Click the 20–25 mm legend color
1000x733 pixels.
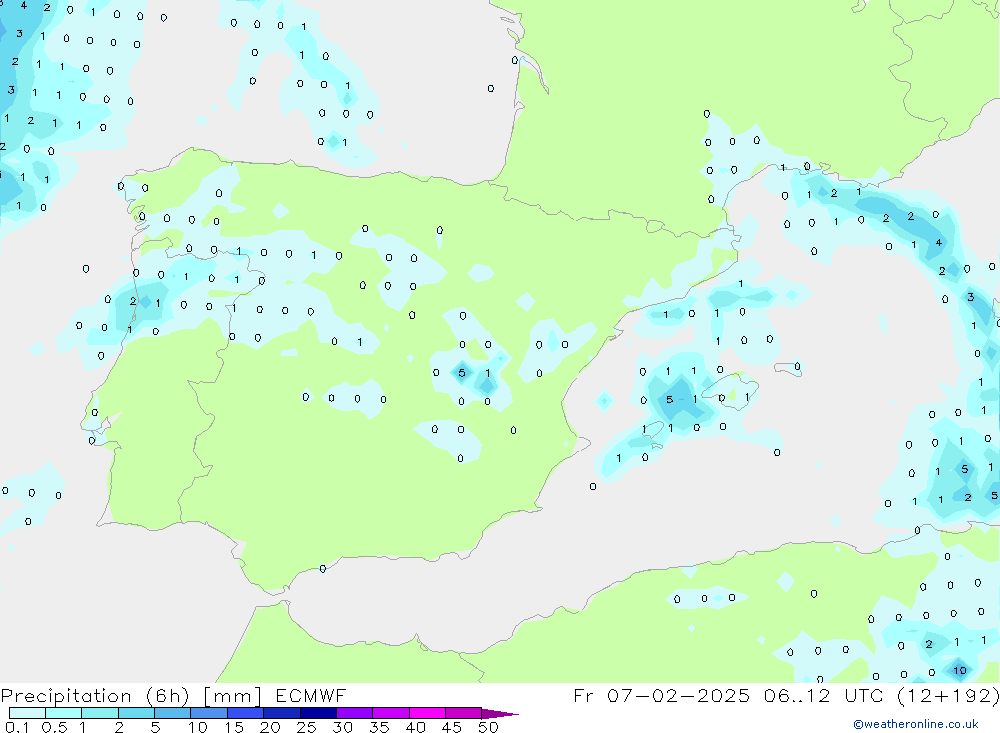pyautogui.click(x=282, y=713)
